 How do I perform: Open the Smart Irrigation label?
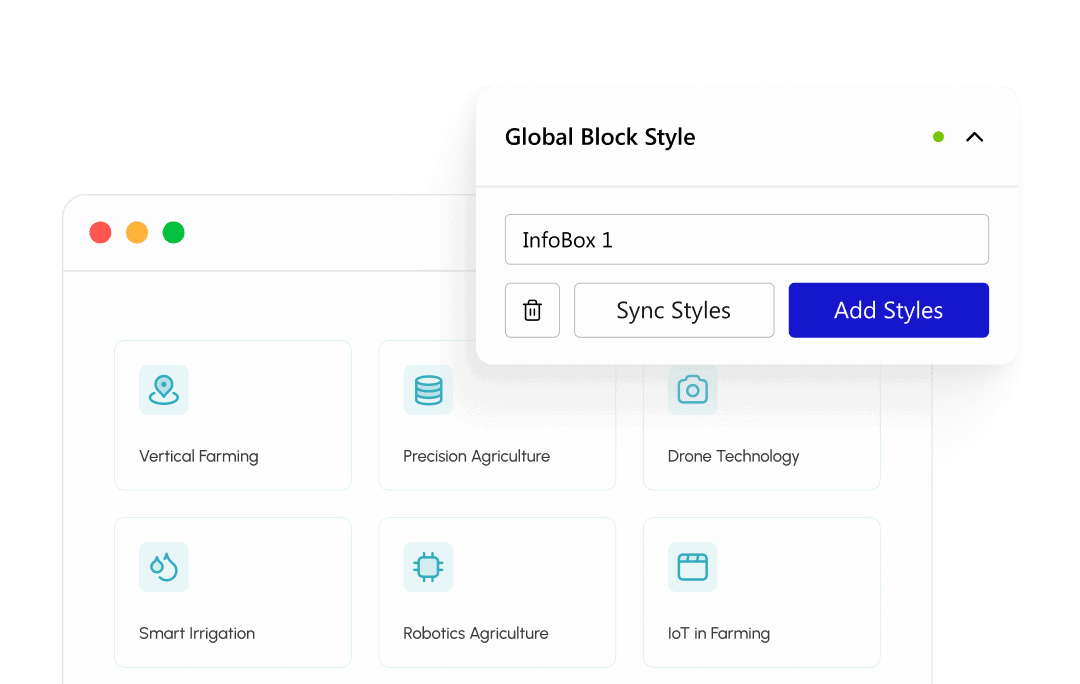coord(197,633)
